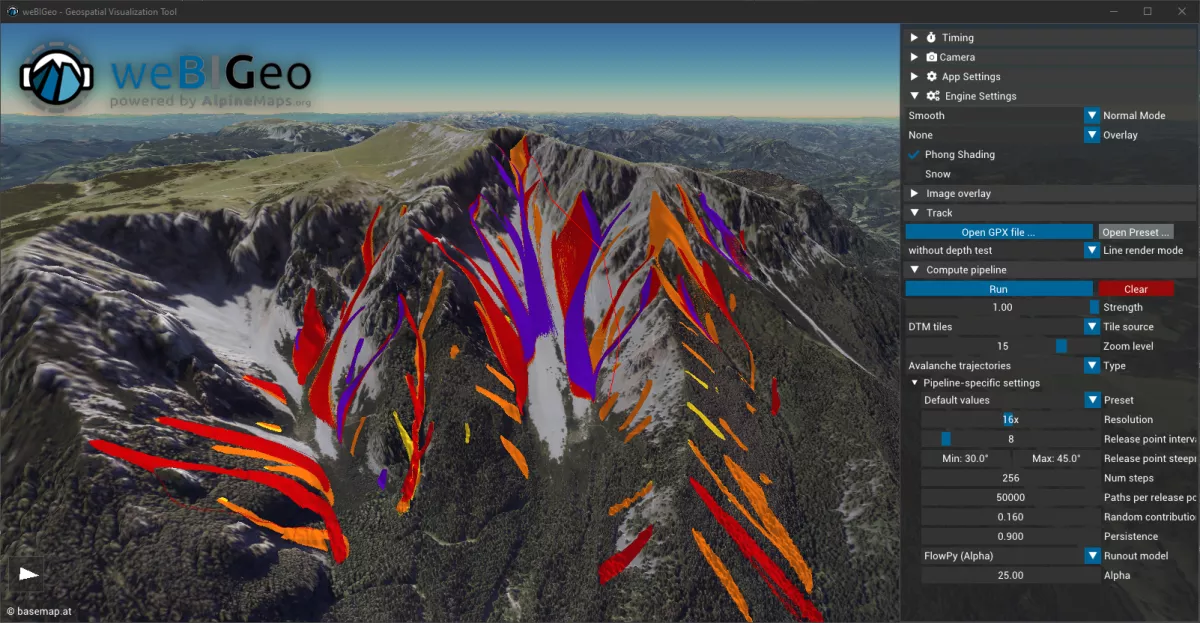Expand the Image overlay section

click(x=913, y=193)
